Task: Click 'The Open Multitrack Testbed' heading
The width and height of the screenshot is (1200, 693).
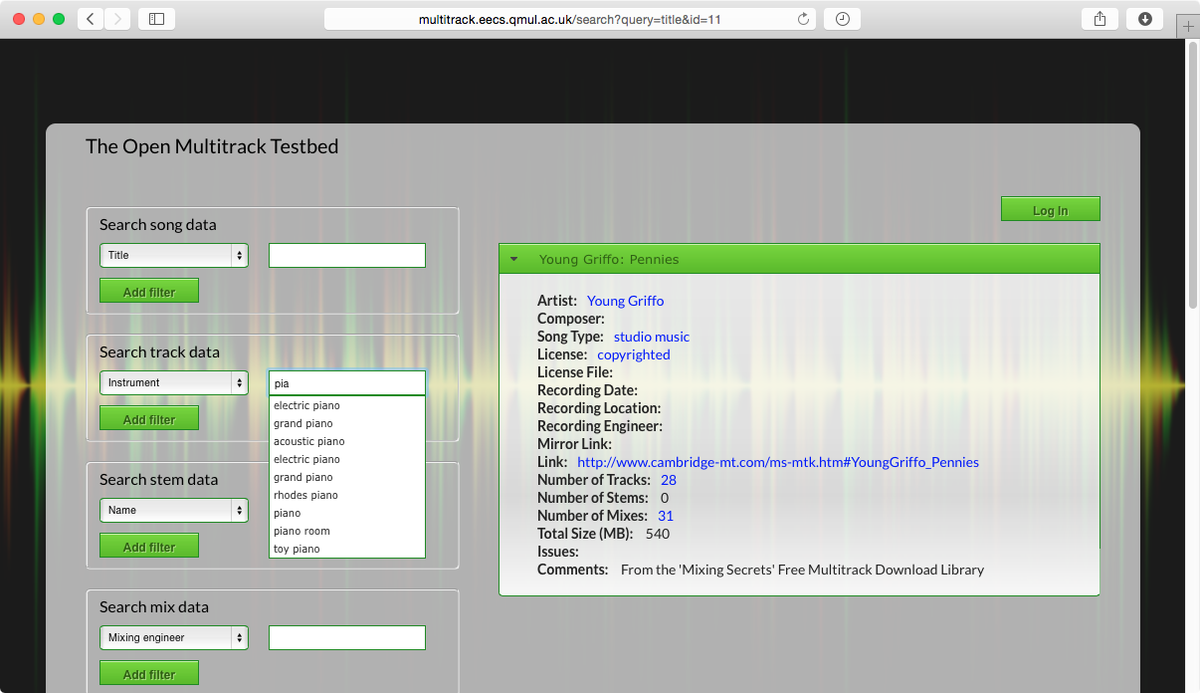Action: click(x=212, y=146)
